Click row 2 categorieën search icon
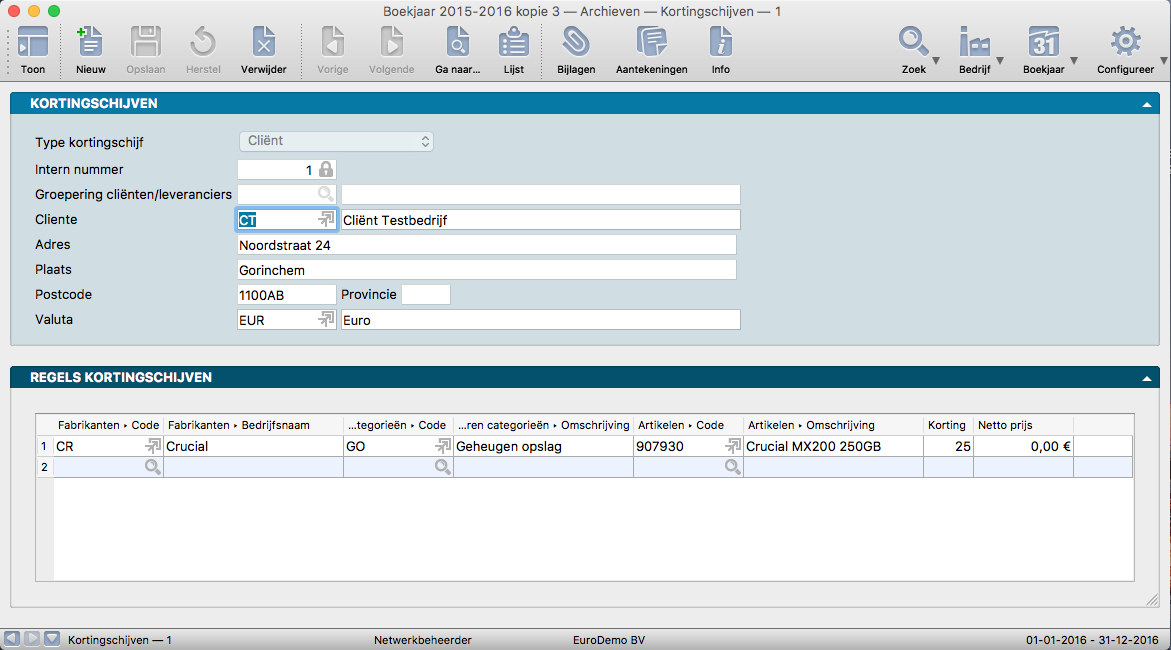Image resolution: width=1171 pixels, height=650 pixels. pyautogui.click(x=442, y=467)
